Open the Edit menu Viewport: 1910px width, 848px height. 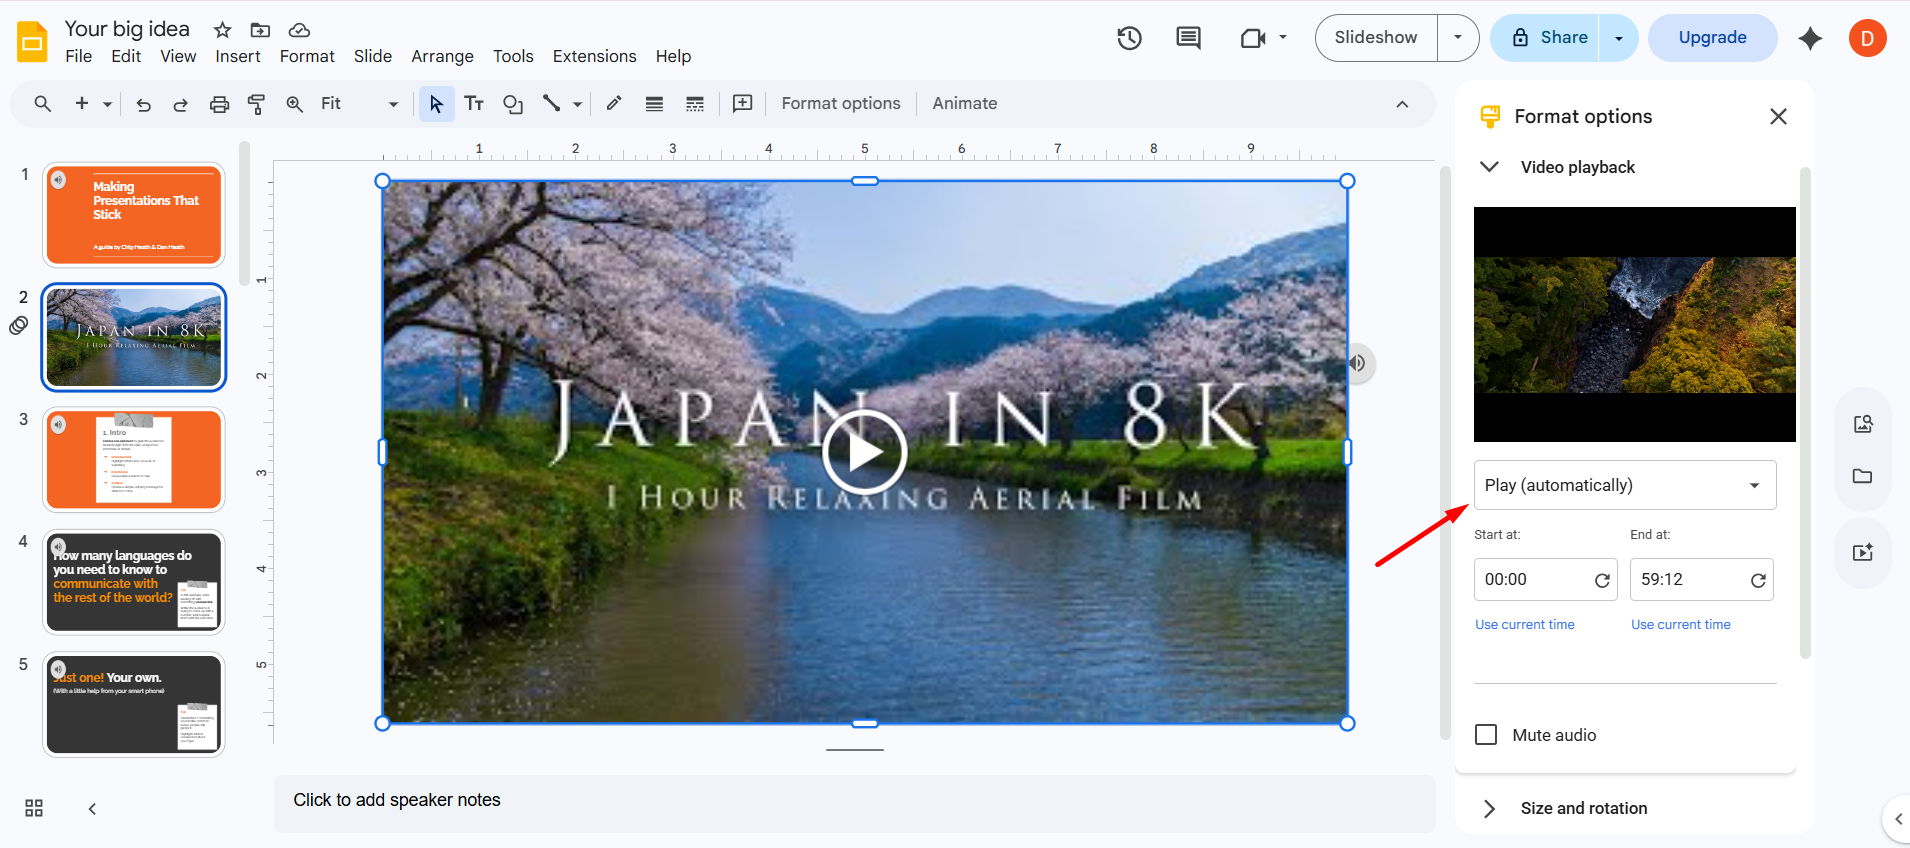pos(126,56)
